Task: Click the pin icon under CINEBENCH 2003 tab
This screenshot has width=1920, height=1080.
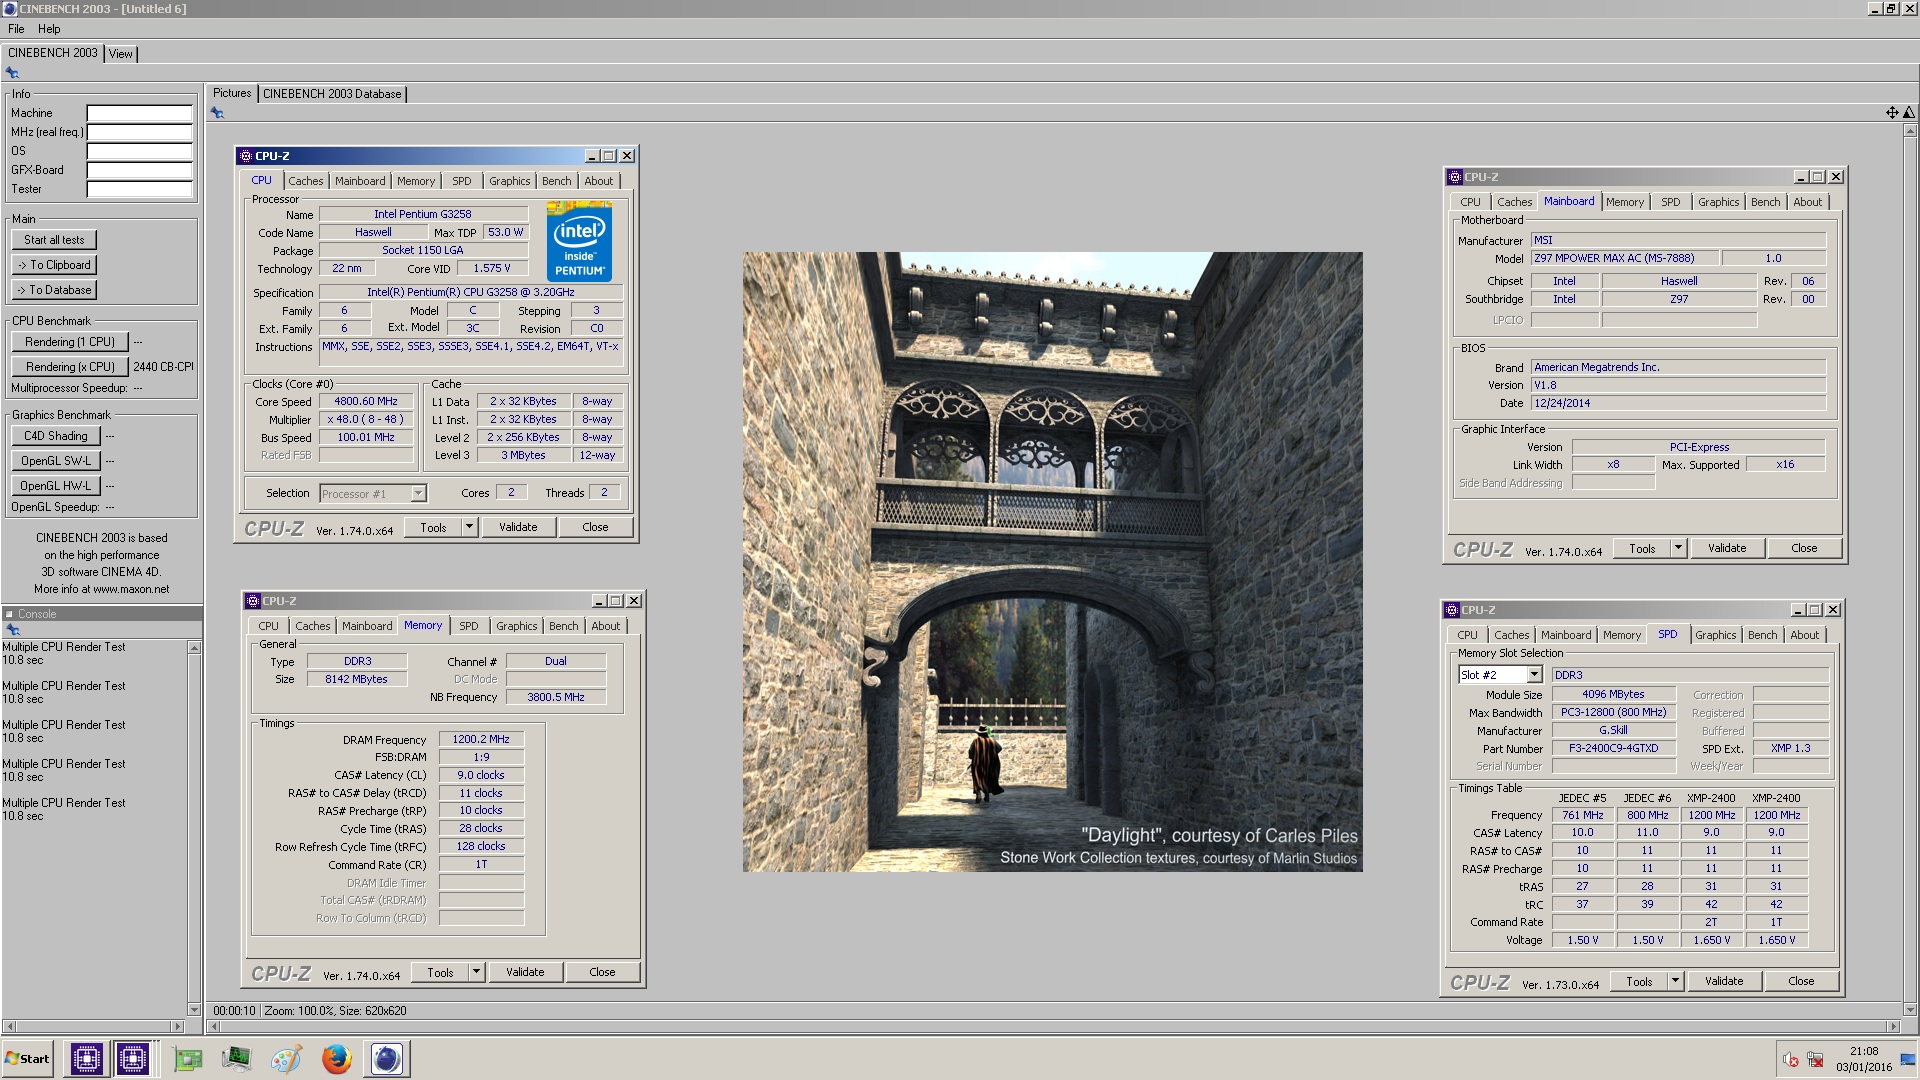Action: (x=12, y=73)
